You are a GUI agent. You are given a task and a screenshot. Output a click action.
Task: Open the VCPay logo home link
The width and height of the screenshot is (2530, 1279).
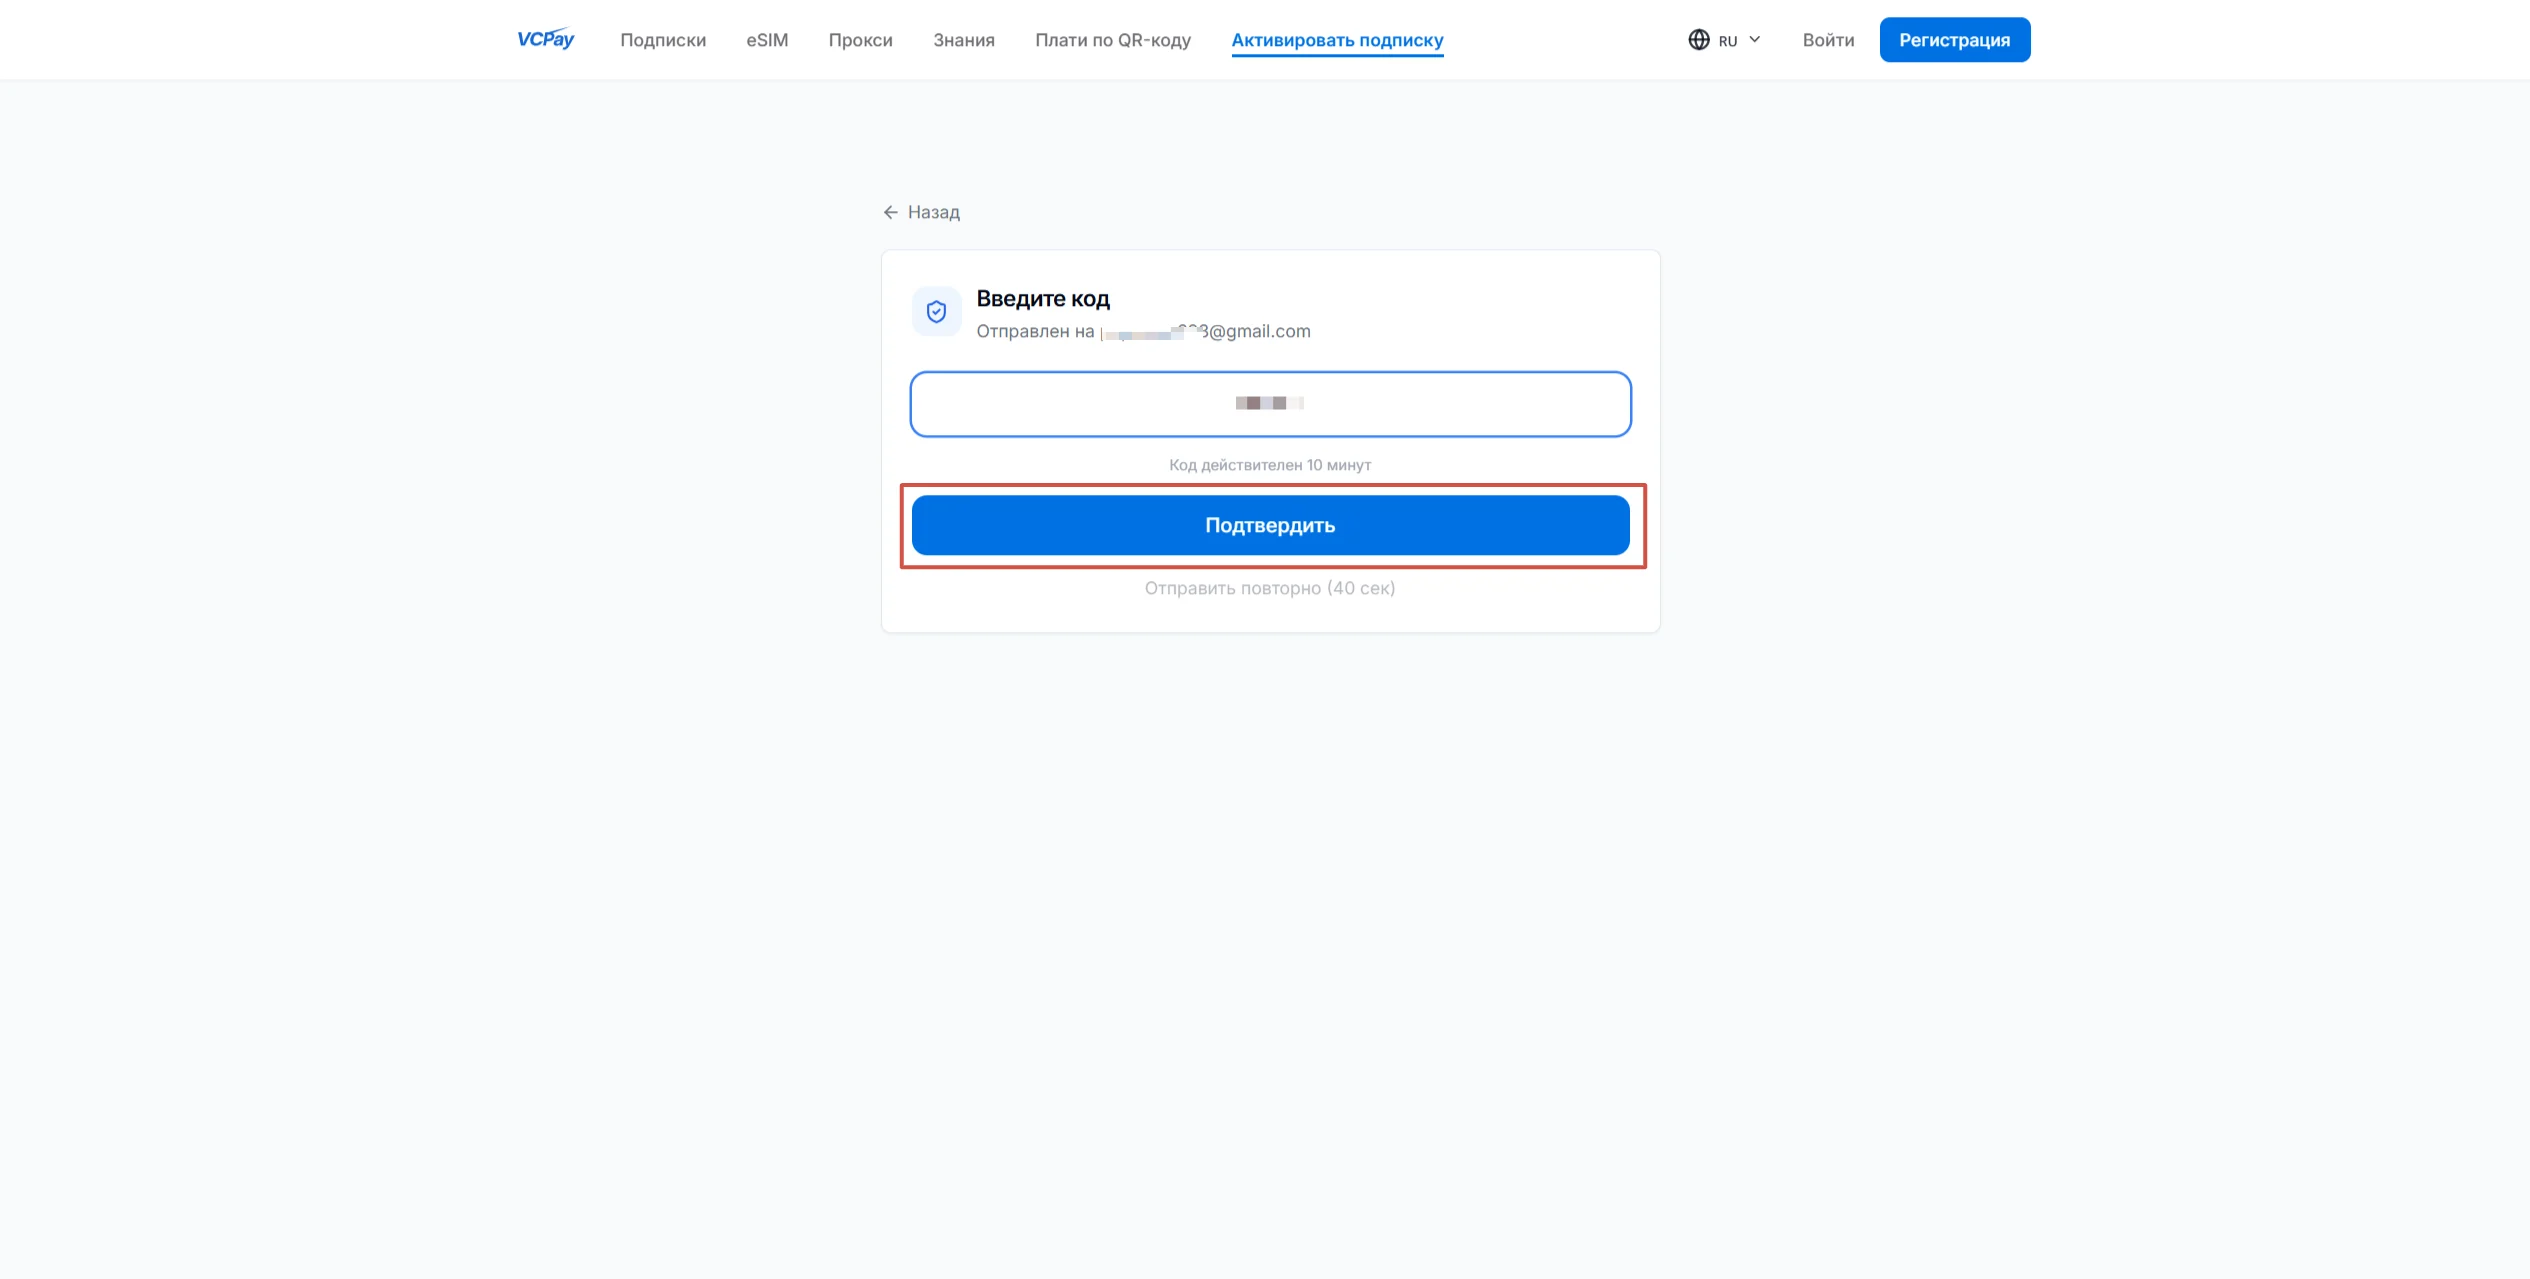point(545,39)
